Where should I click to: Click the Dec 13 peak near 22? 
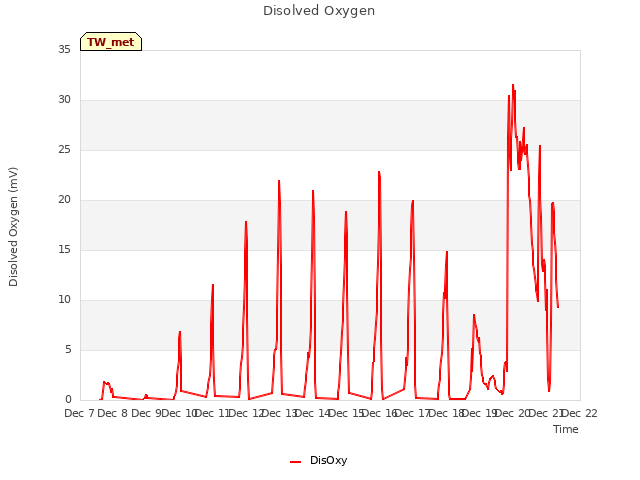tap(279, 181)
